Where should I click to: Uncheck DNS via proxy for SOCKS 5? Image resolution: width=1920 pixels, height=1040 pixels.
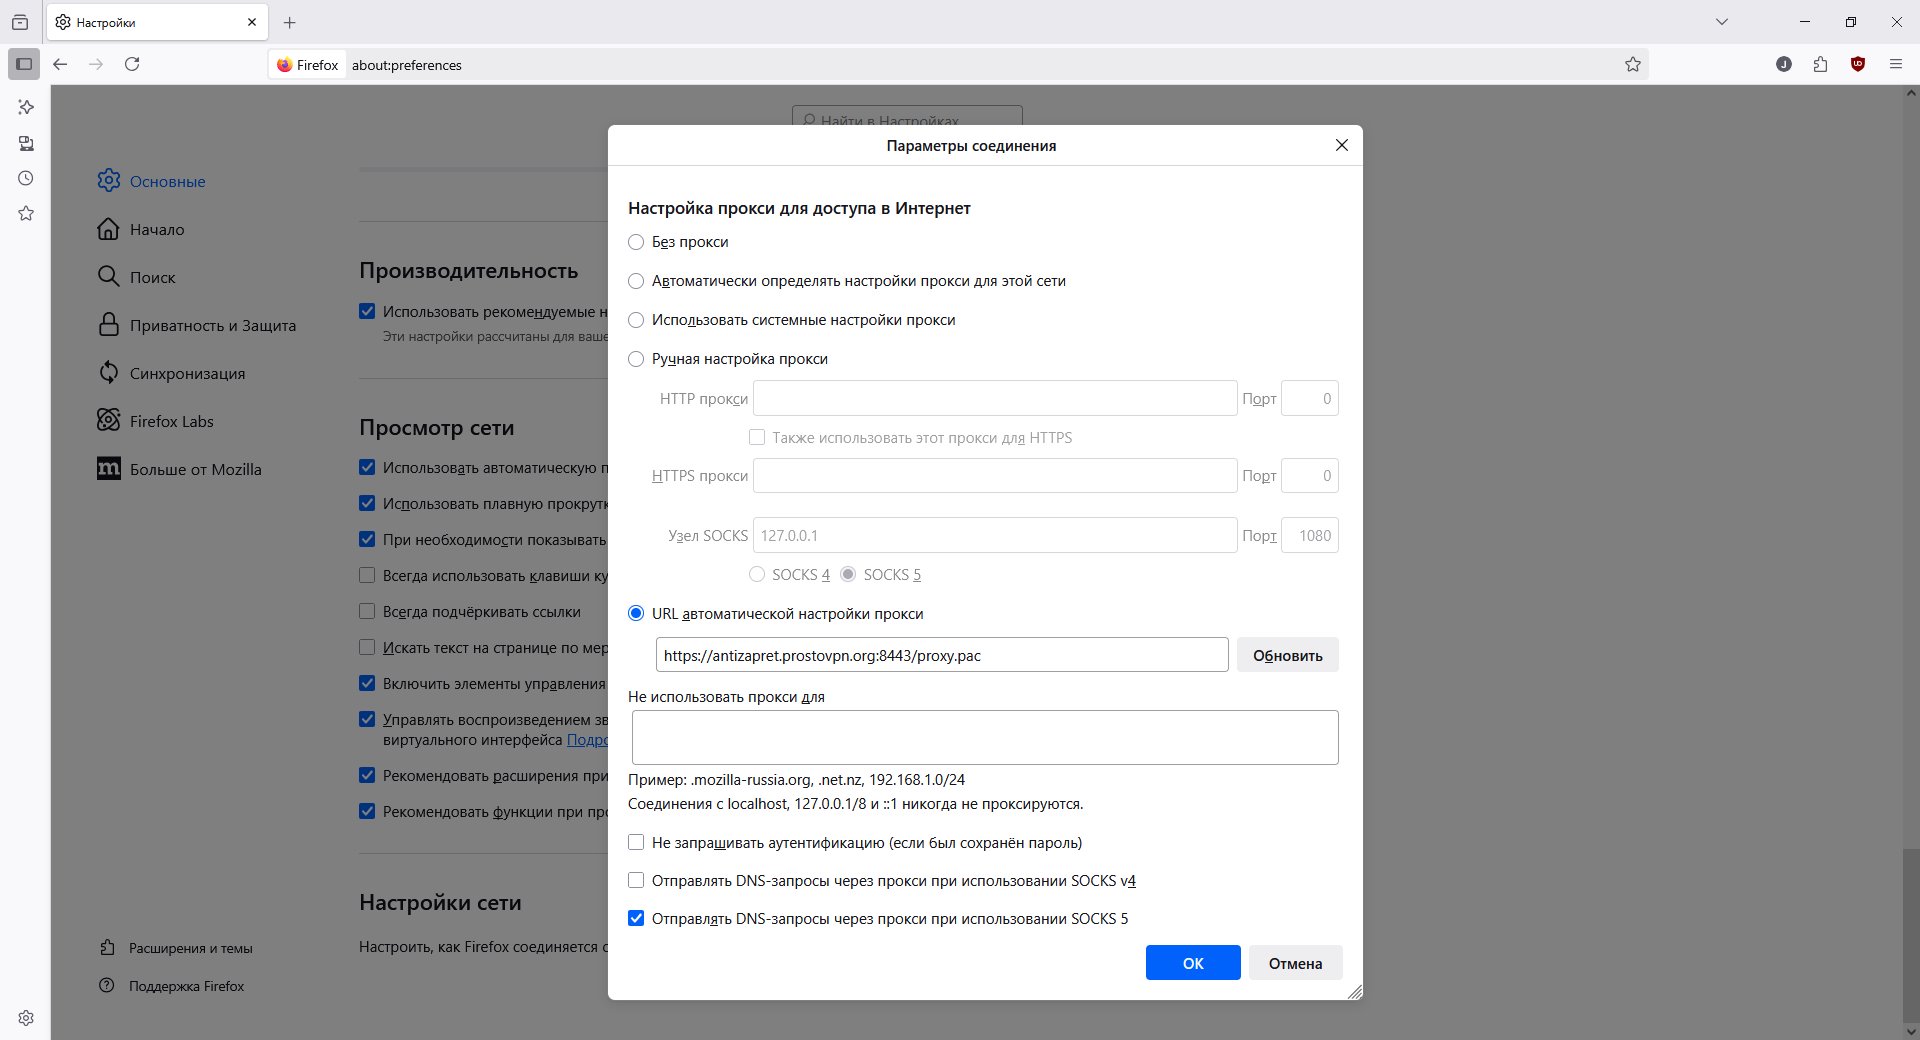[x=636, y=918]
